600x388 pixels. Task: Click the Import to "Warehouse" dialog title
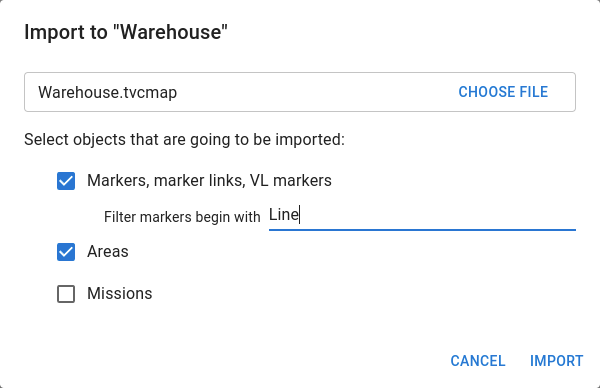tap(126, 32)
